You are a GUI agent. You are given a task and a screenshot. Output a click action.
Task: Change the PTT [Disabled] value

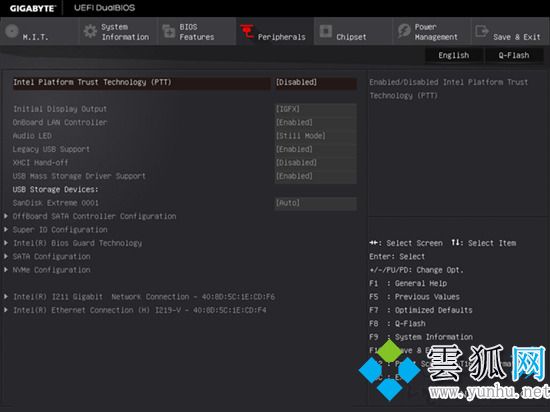tap(316, 83)
